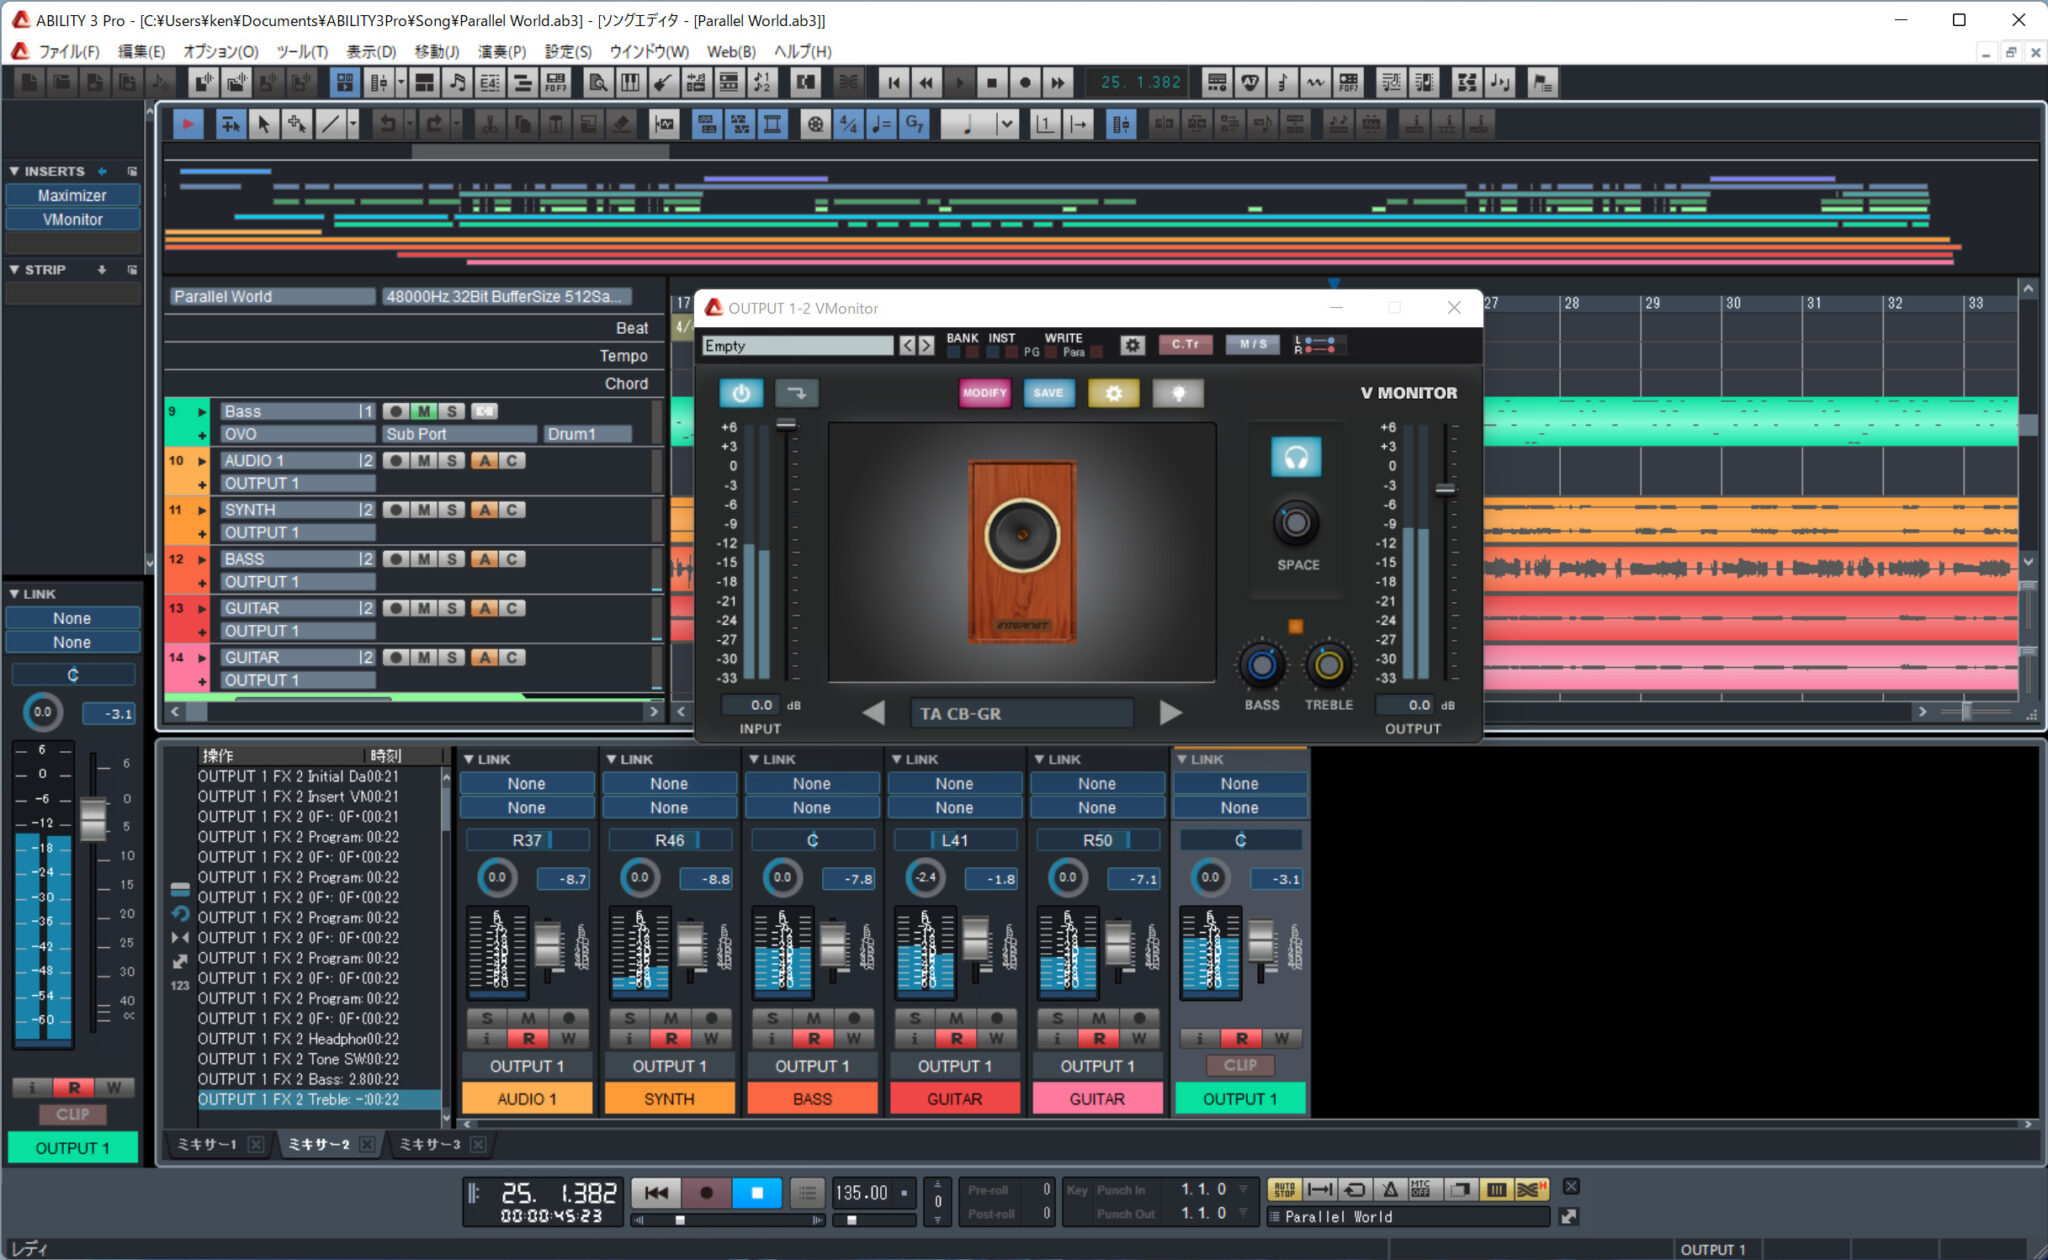Mute the AUDIO 1 track with its M button

click(423, 461)
